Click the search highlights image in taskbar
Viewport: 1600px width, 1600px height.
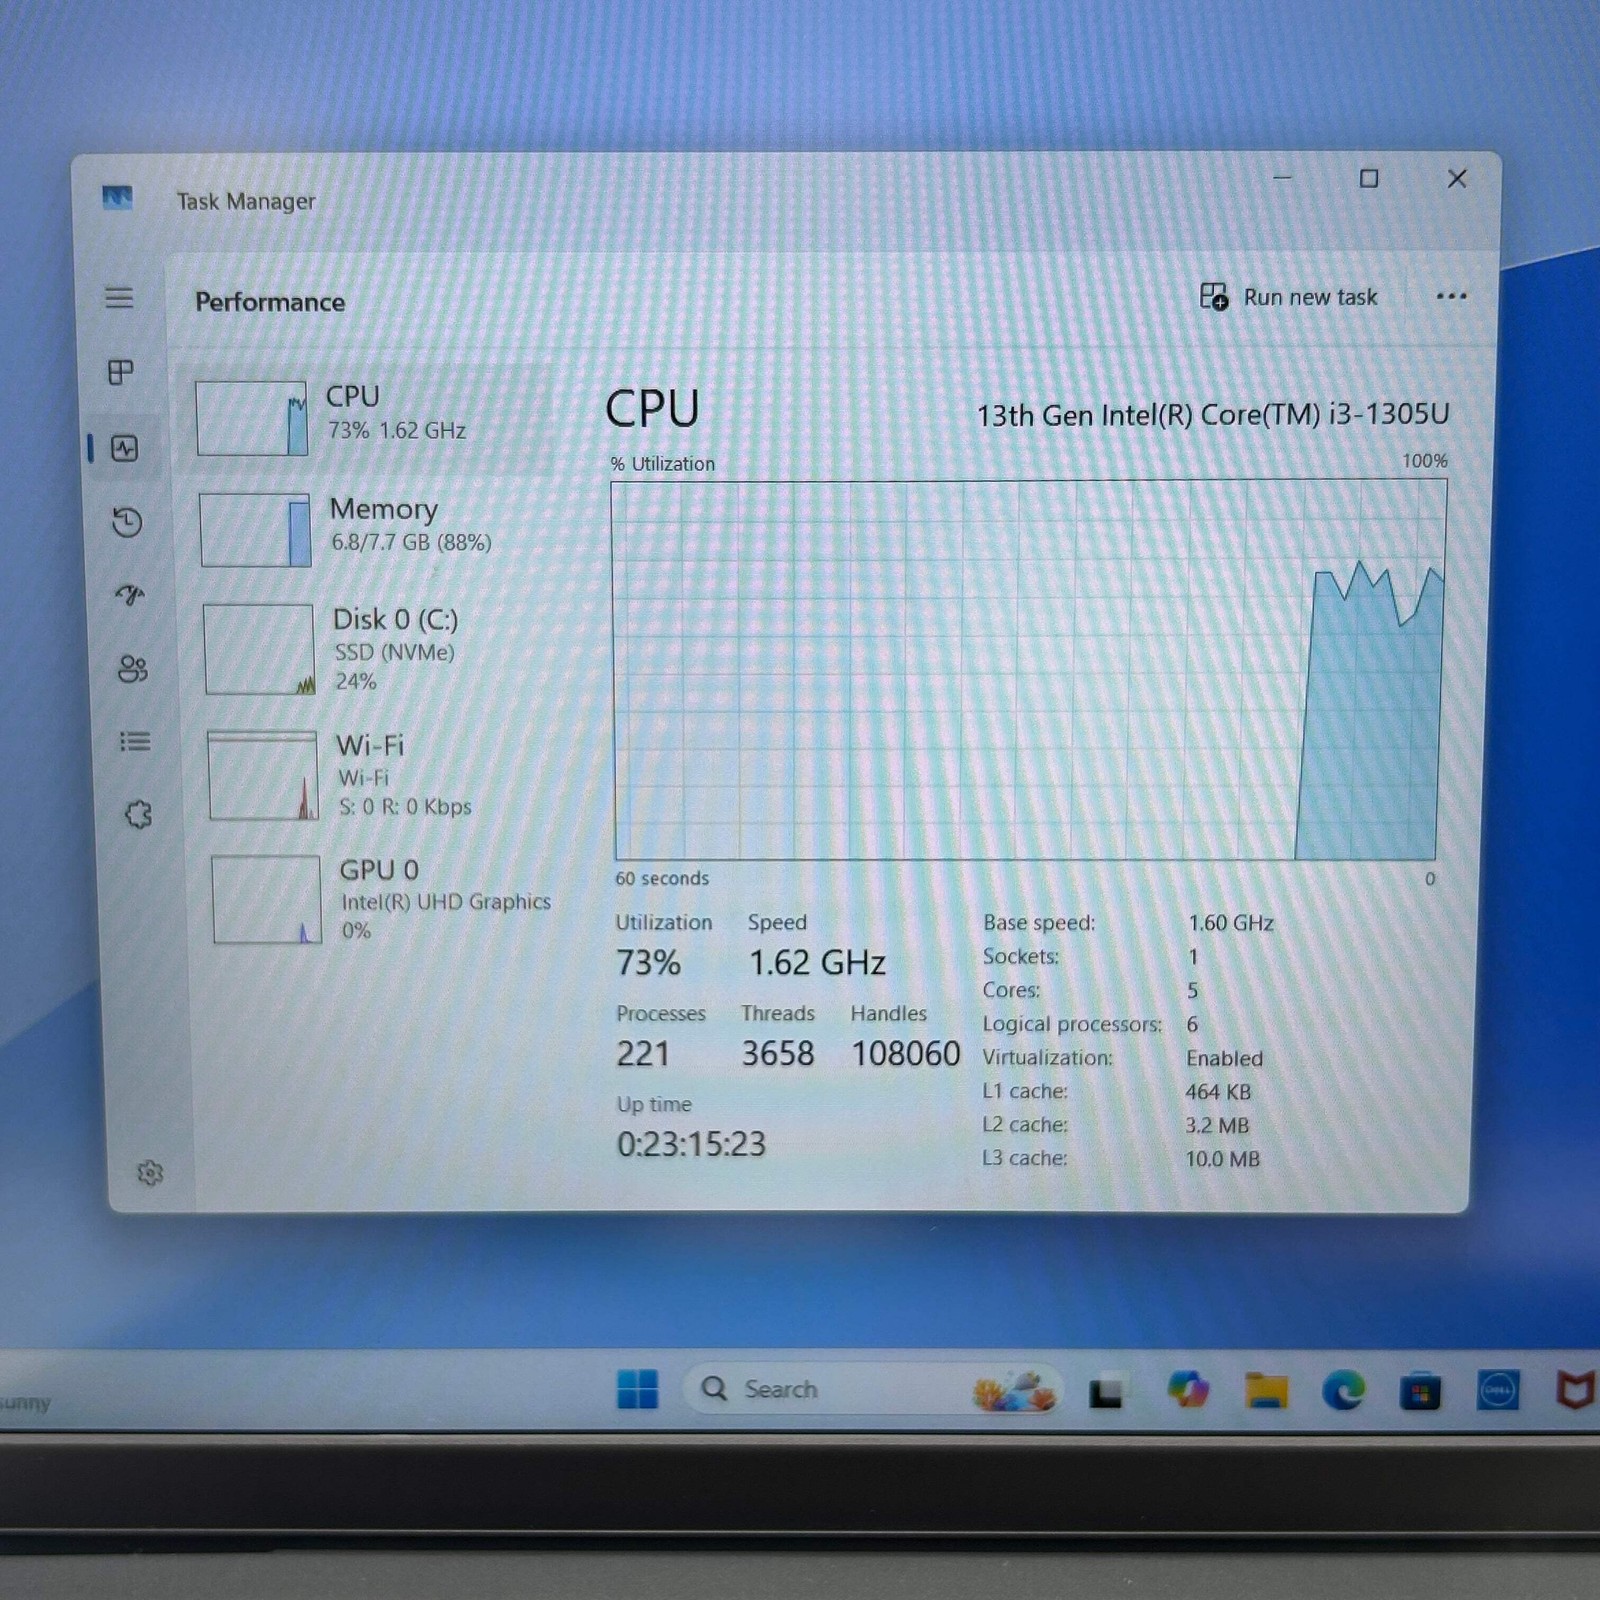pos(1014,1389)
